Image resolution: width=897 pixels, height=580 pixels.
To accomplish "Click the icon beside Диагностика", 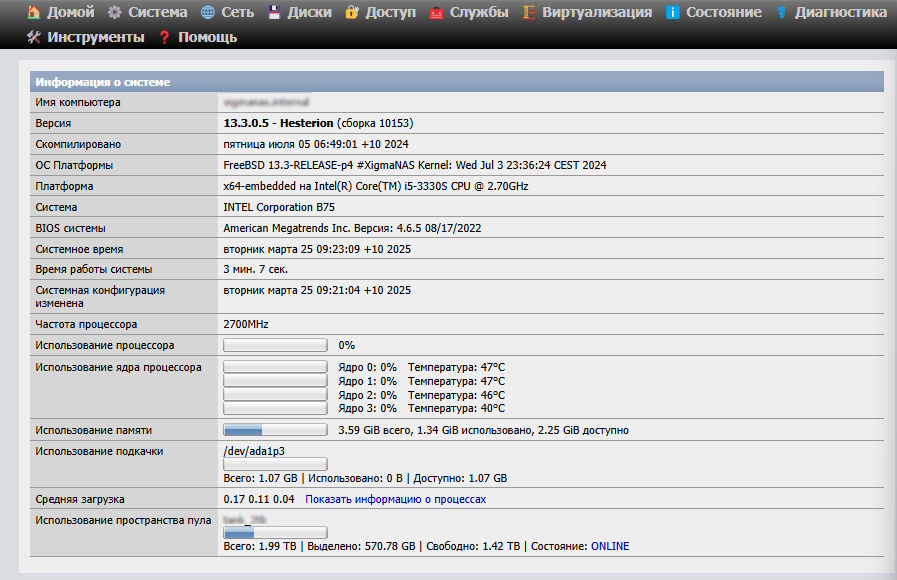I will point(781,12).
